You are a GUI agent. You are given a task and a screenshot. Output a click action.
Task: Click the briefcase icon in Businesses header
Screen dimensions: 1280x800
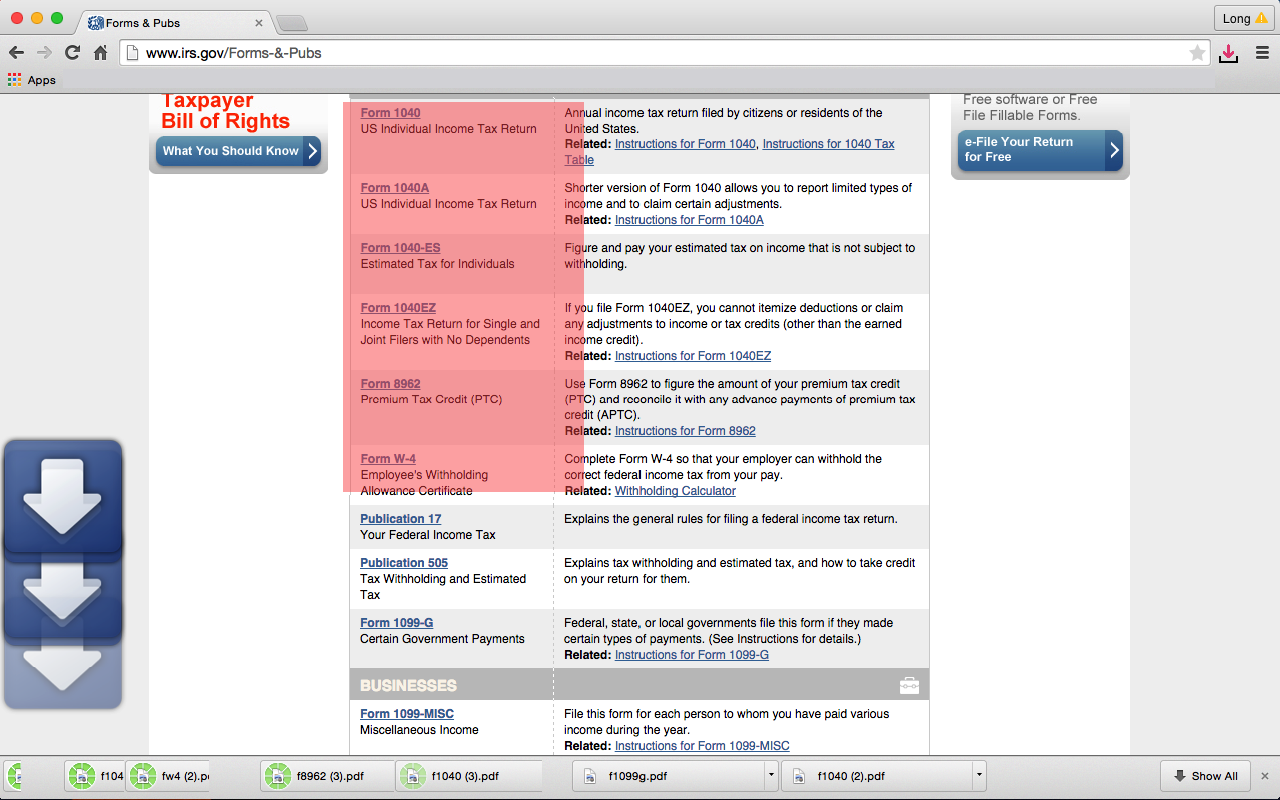coord(909,685)
